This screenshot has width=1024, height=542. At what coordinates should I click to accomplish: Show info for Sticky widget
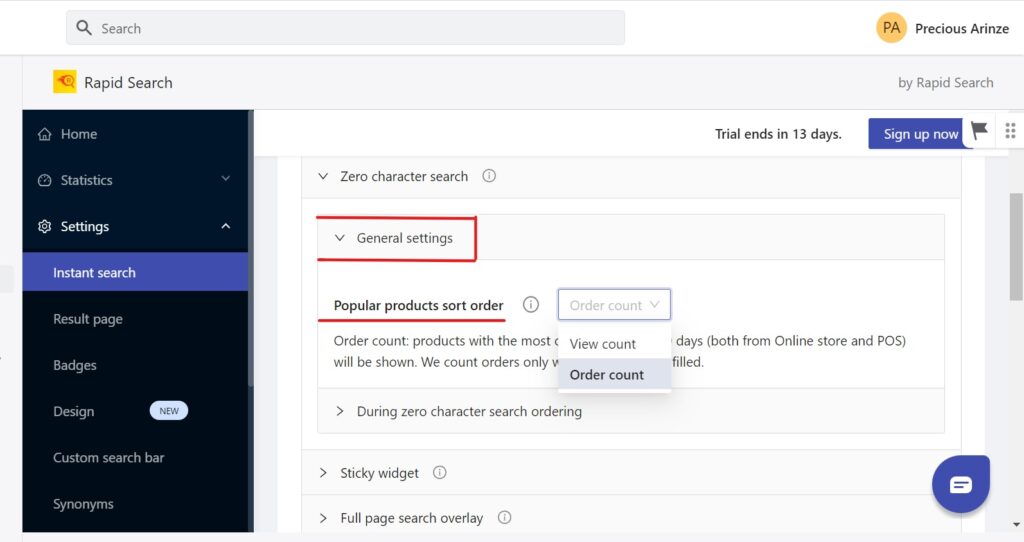coord(440,472)
